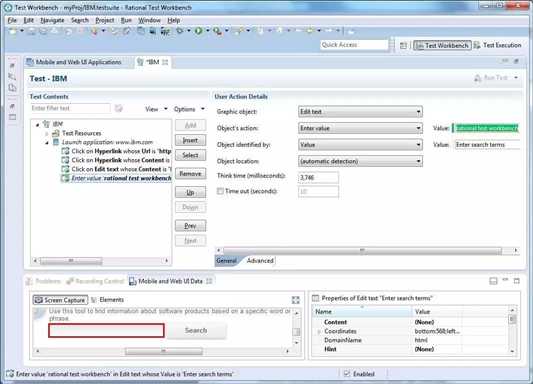The width and height of the screenshot is (533, 384).
Task: Open the Project menu
Action: pos(105,20)
